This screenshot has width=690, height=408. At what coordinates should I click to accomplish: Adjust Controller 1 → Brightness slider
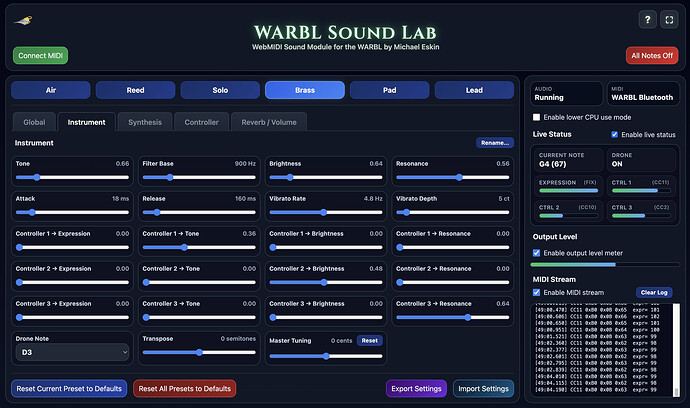tap(326, 247)
